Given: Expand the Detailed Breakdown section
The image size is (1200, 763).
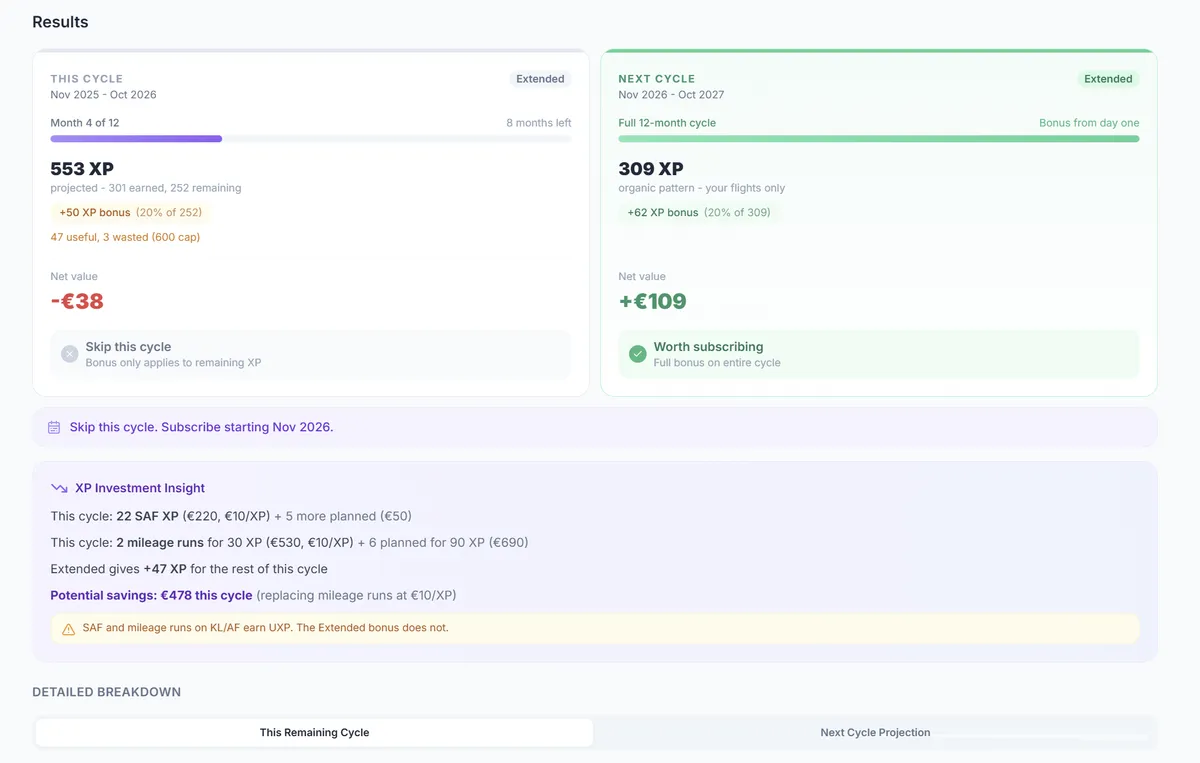Looking at the screenshot, I should (x=106, y=691).
